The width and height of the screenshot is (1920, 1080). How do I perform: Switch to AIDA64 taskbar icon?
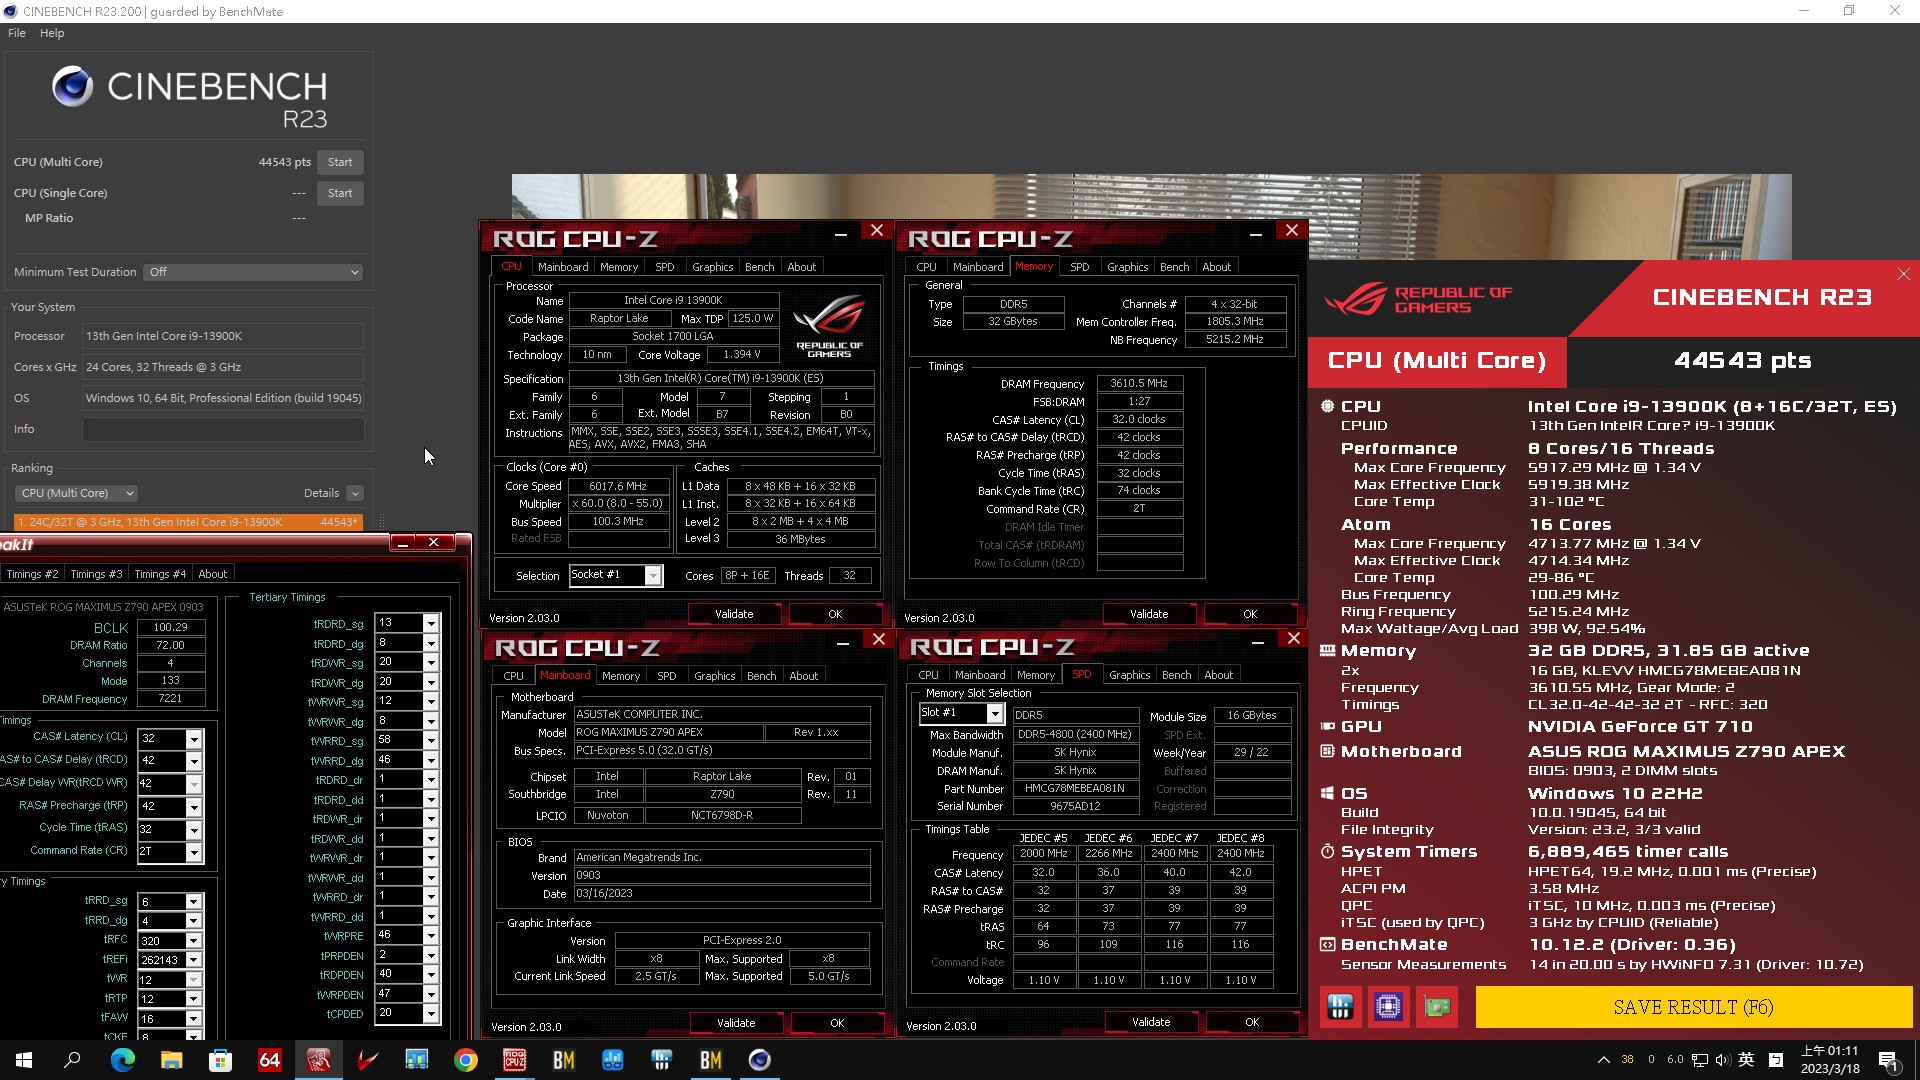click(269, 1060)
